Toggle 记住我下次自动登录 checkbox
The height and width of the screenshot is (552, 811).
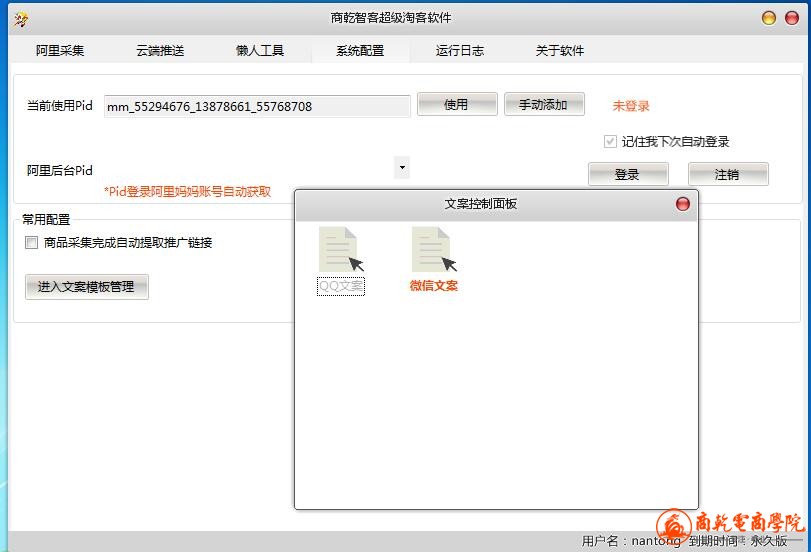(x=610, y=142)
